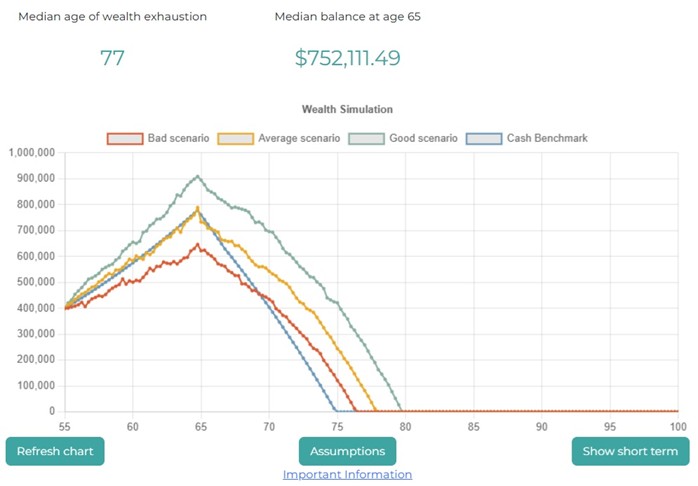
Task: Hide the Average scenario series via its label
Action: pyautogui.click(x=299, y=137)
